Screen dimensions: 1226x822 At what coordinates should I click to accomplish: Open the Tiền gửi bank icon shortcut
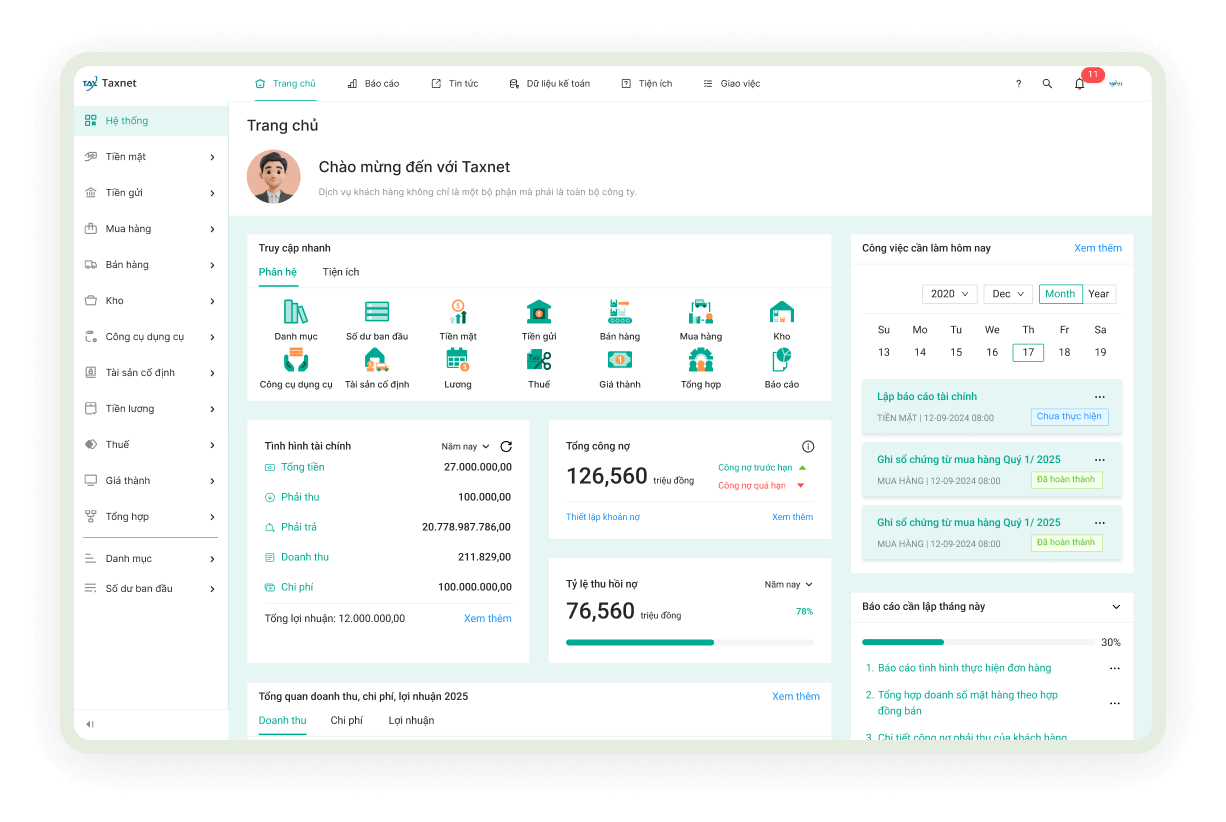coord(539,312)
